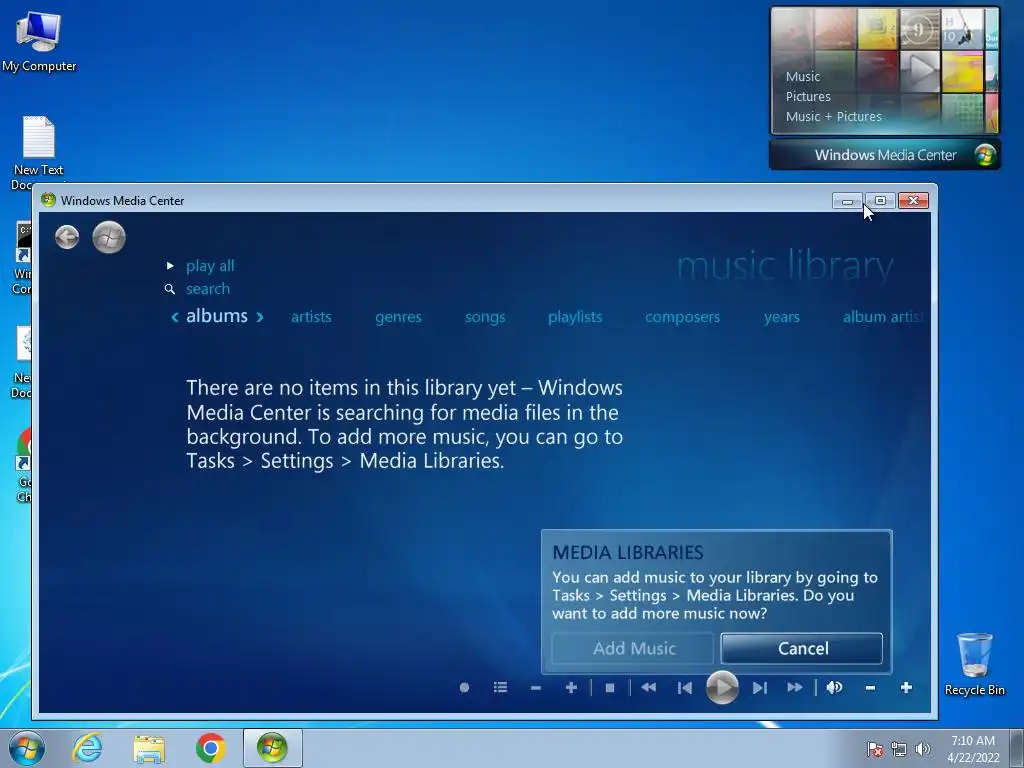Minimize the Windows Media Center window

(x=848, y=200)
